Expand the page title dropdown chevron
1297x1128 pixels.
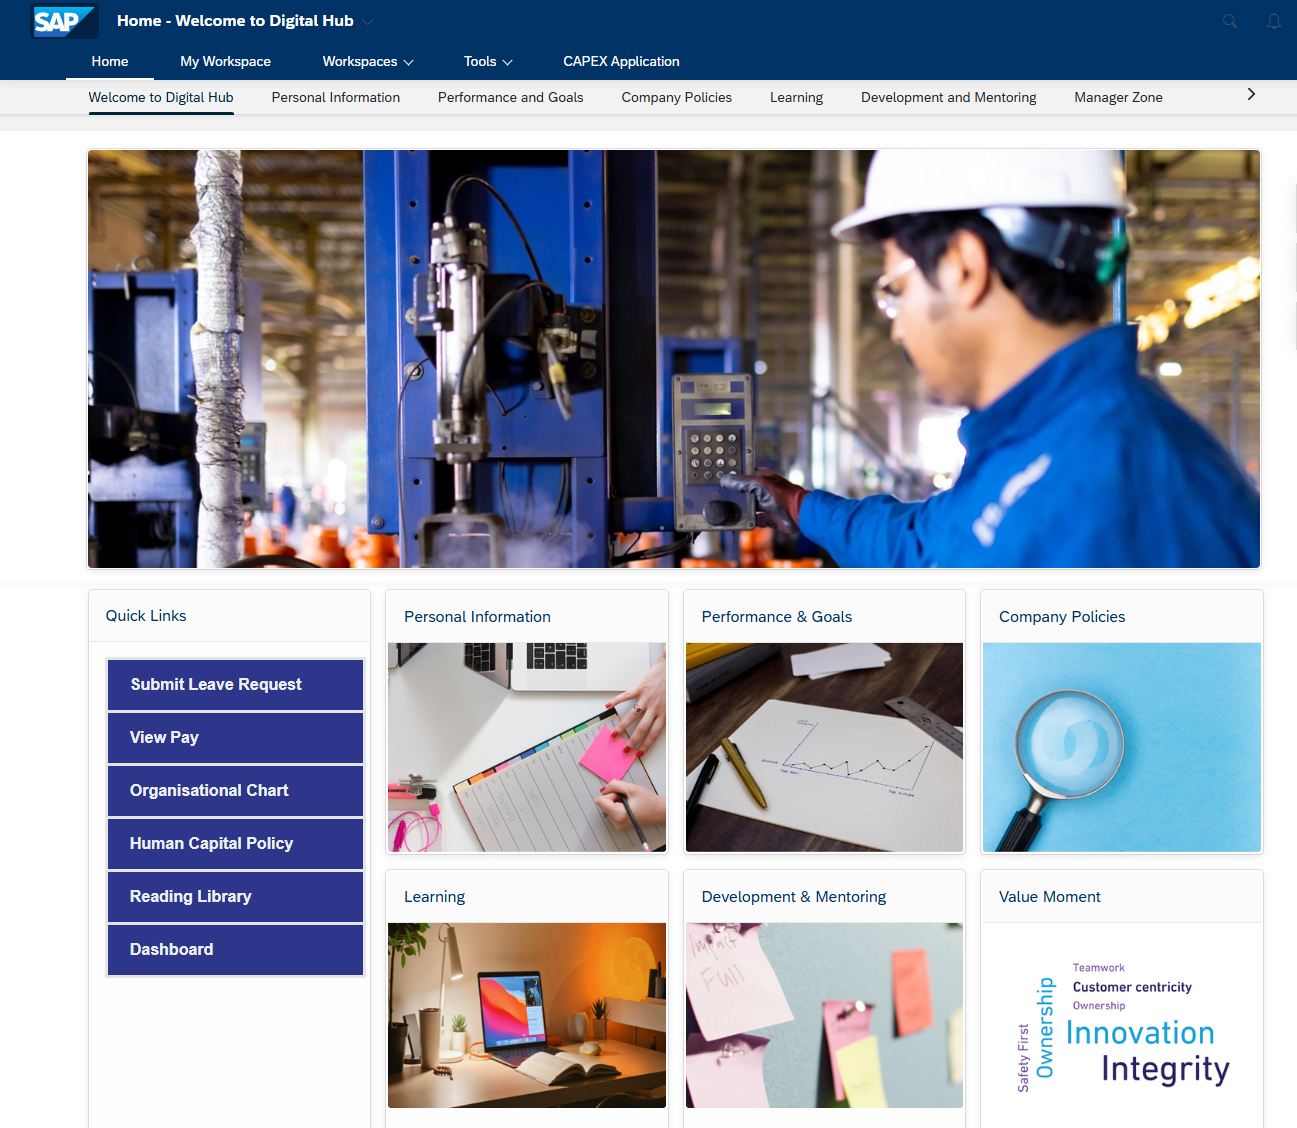pyautogui.click(x=368, y=22)
